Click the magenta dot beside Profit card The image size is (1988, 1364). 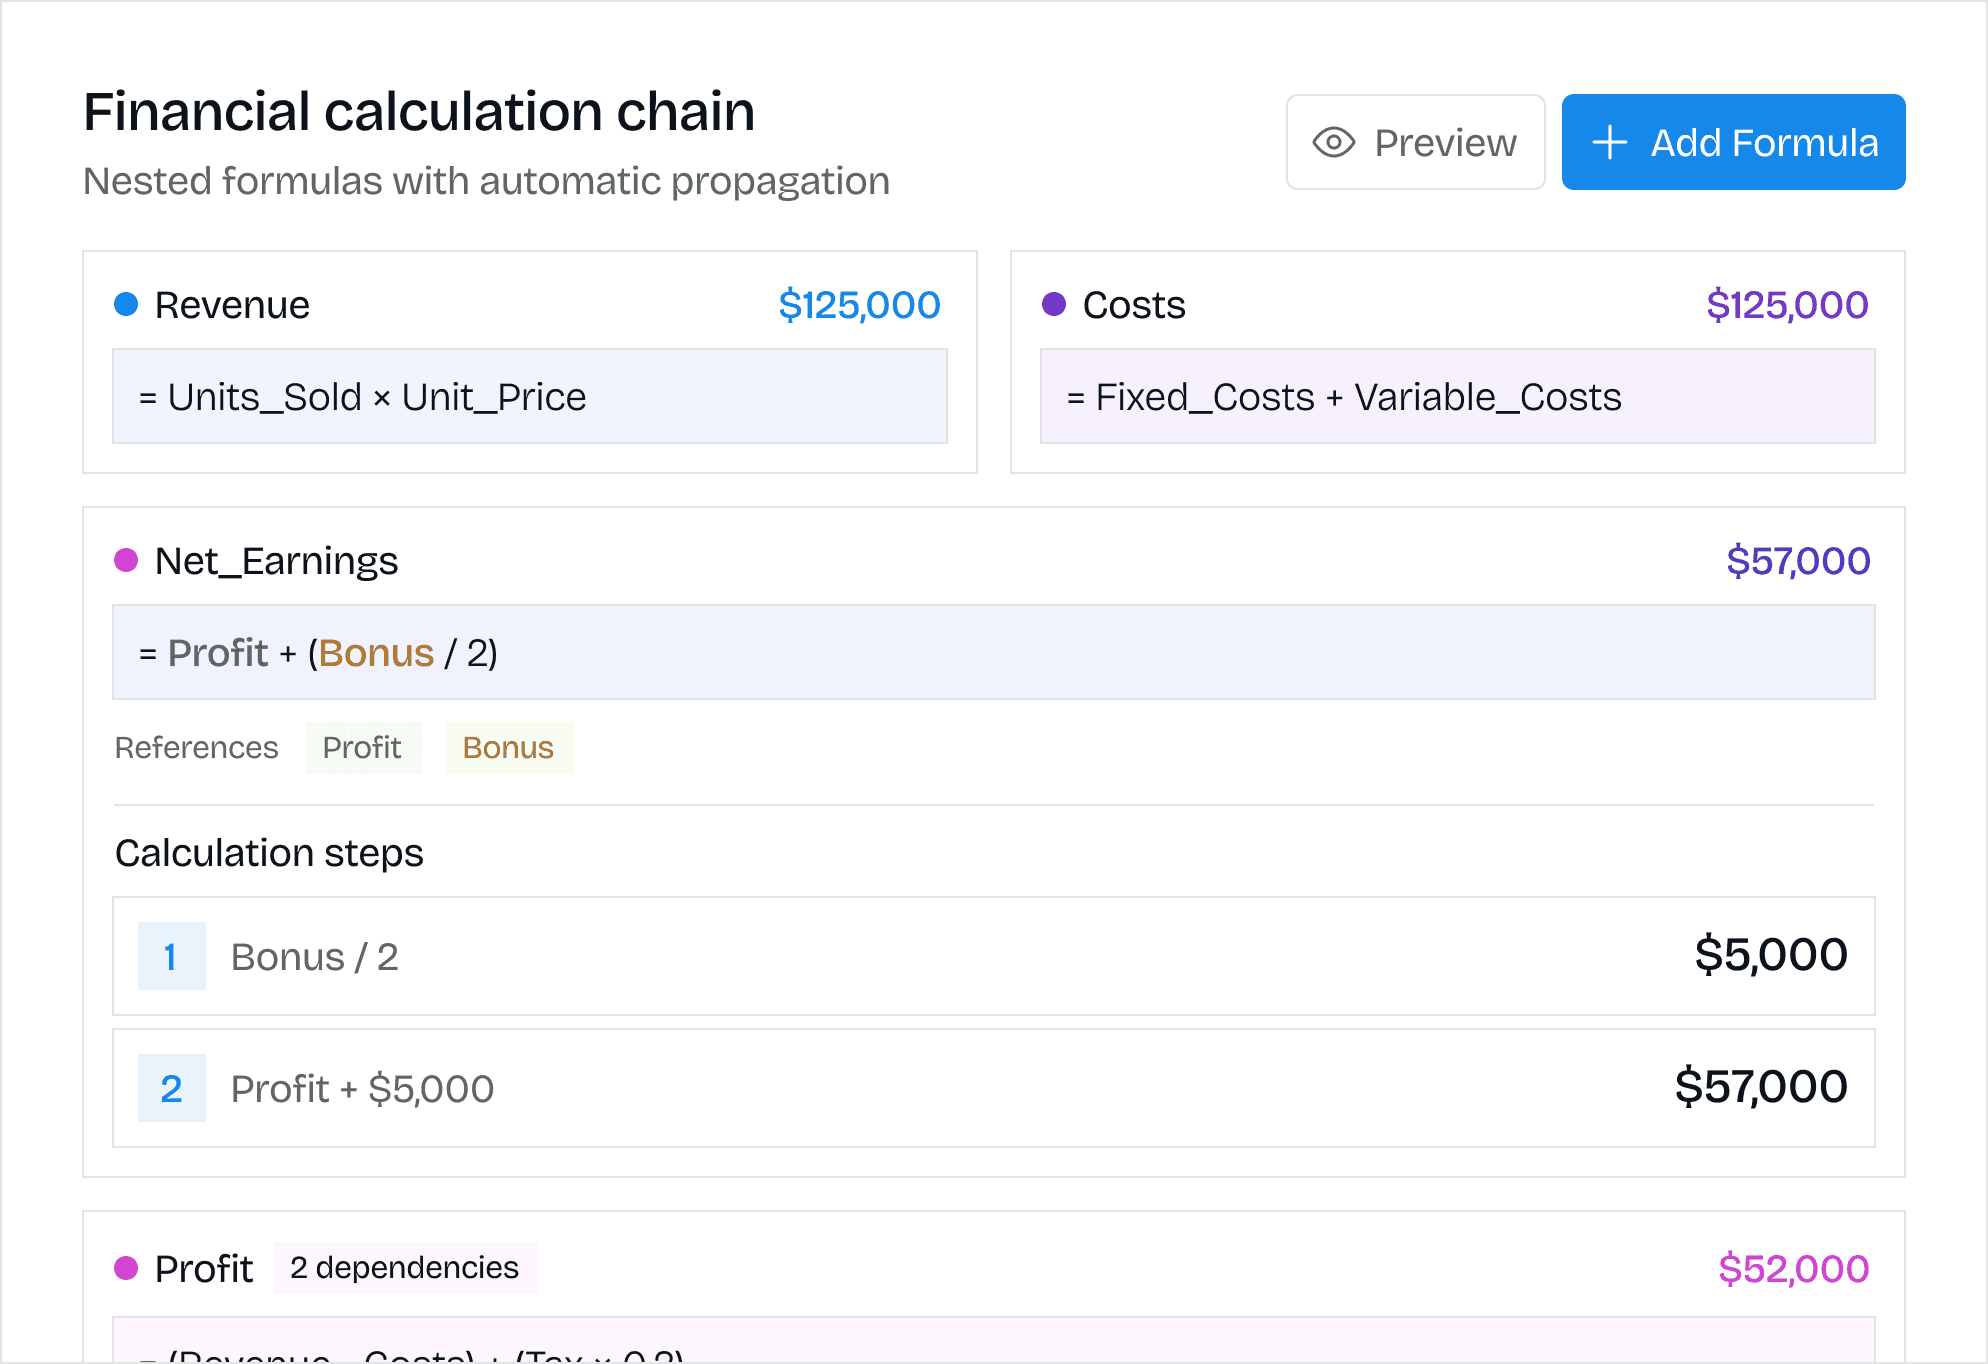[x=126, y=1268]
